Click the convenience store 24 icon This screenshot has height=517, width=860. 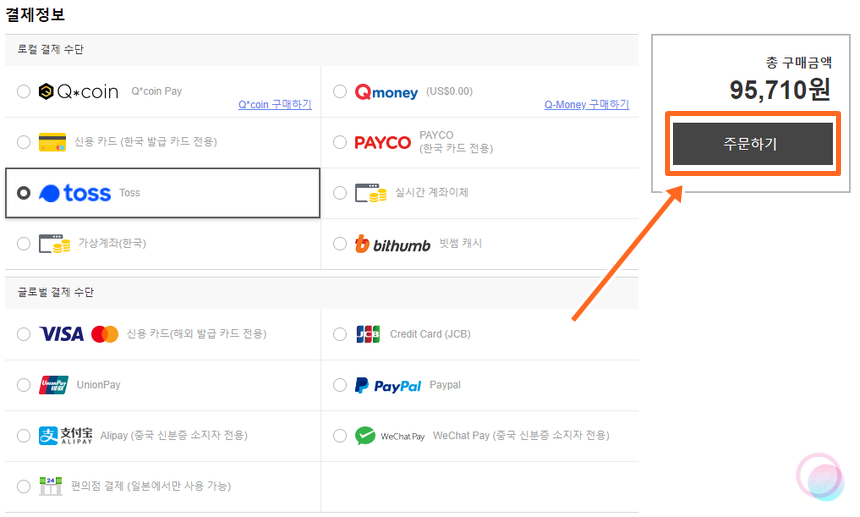click(50, 486)
